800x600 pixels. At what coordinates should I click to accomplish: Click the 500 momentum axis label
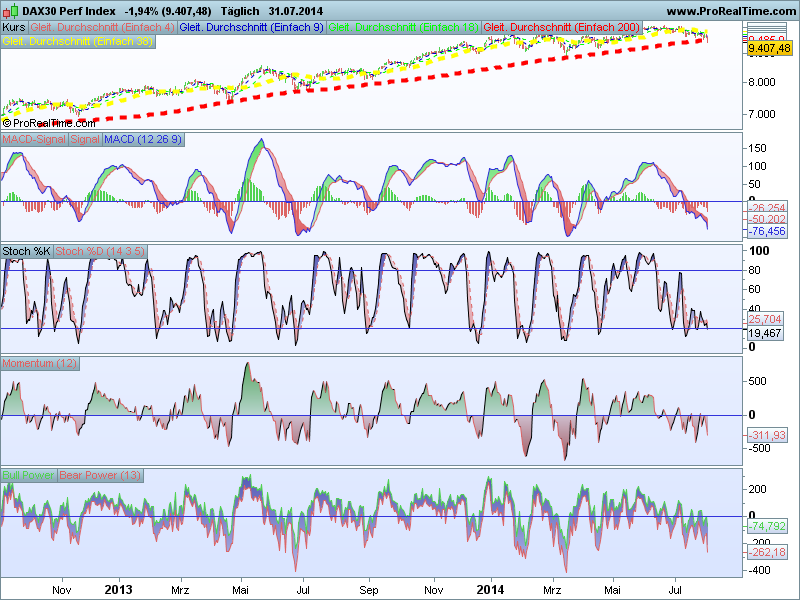point(758,381)
